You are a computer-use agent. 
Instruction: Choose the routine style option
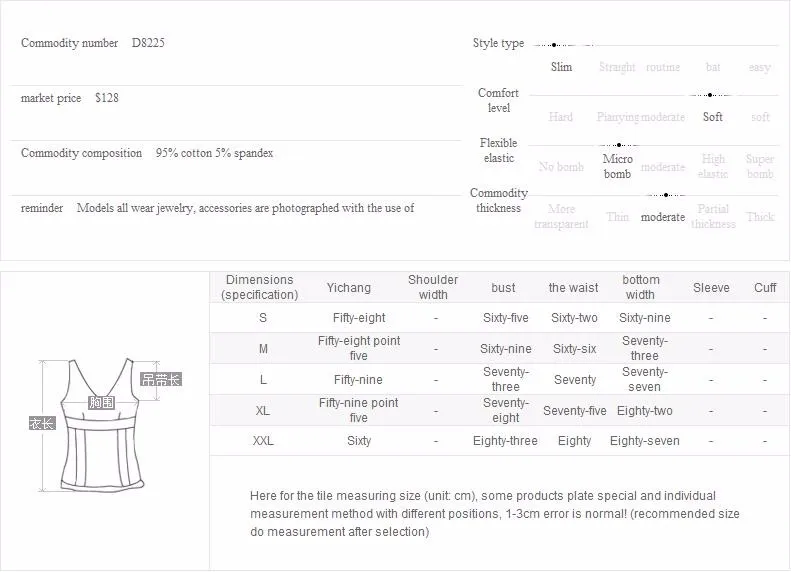tap(663, 67)
